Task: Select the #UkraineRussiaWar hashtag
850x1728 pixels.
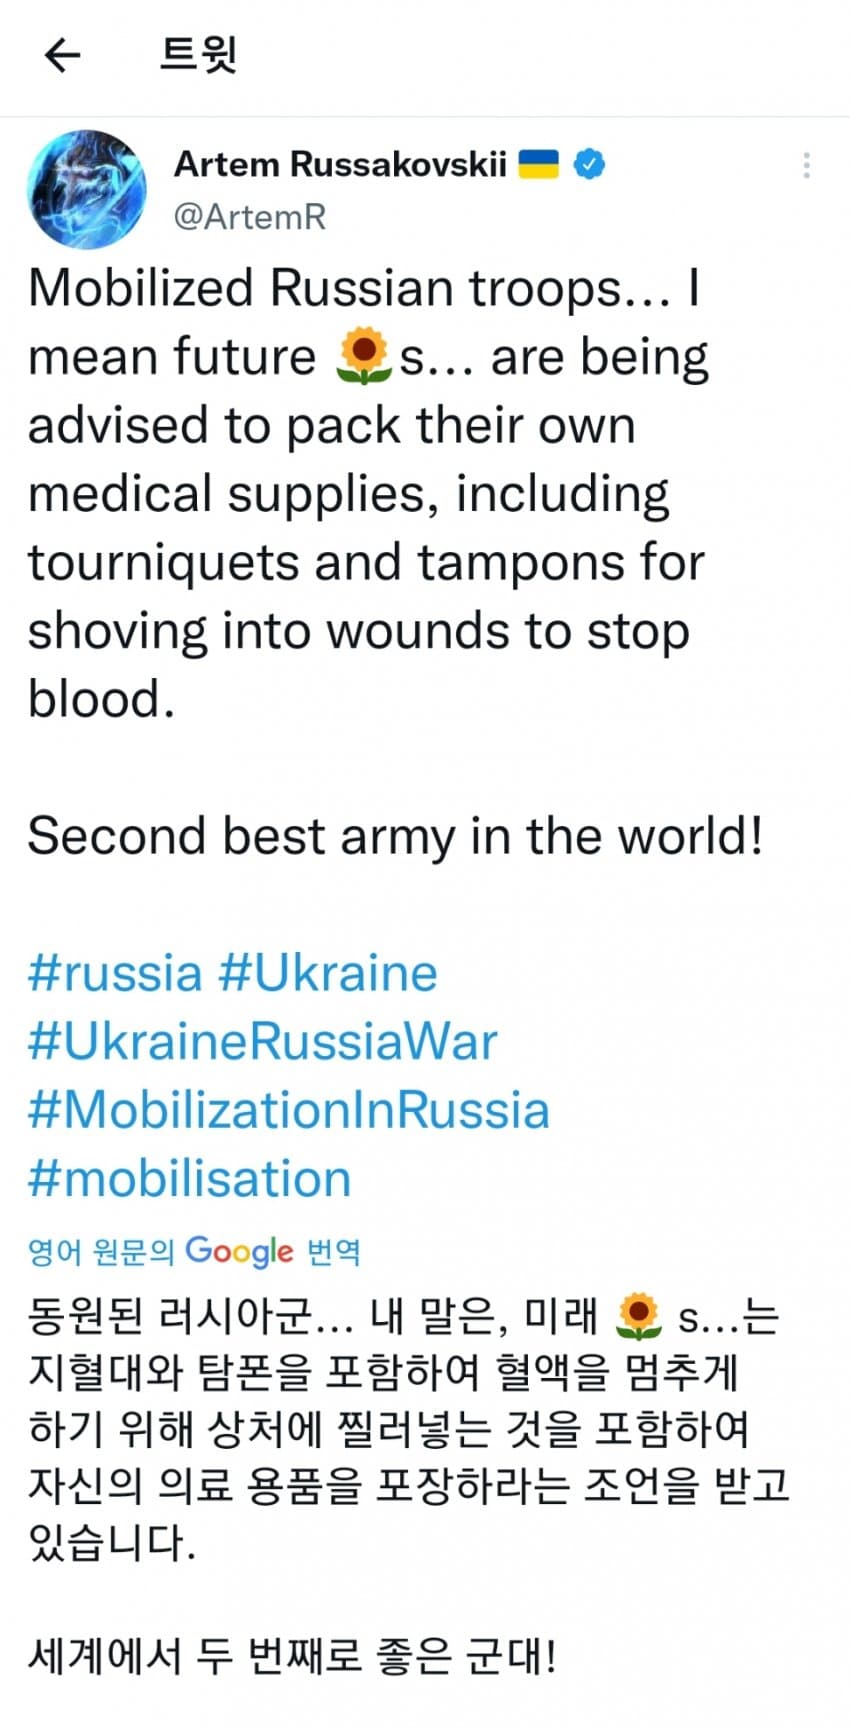Action: point(262,1041)
